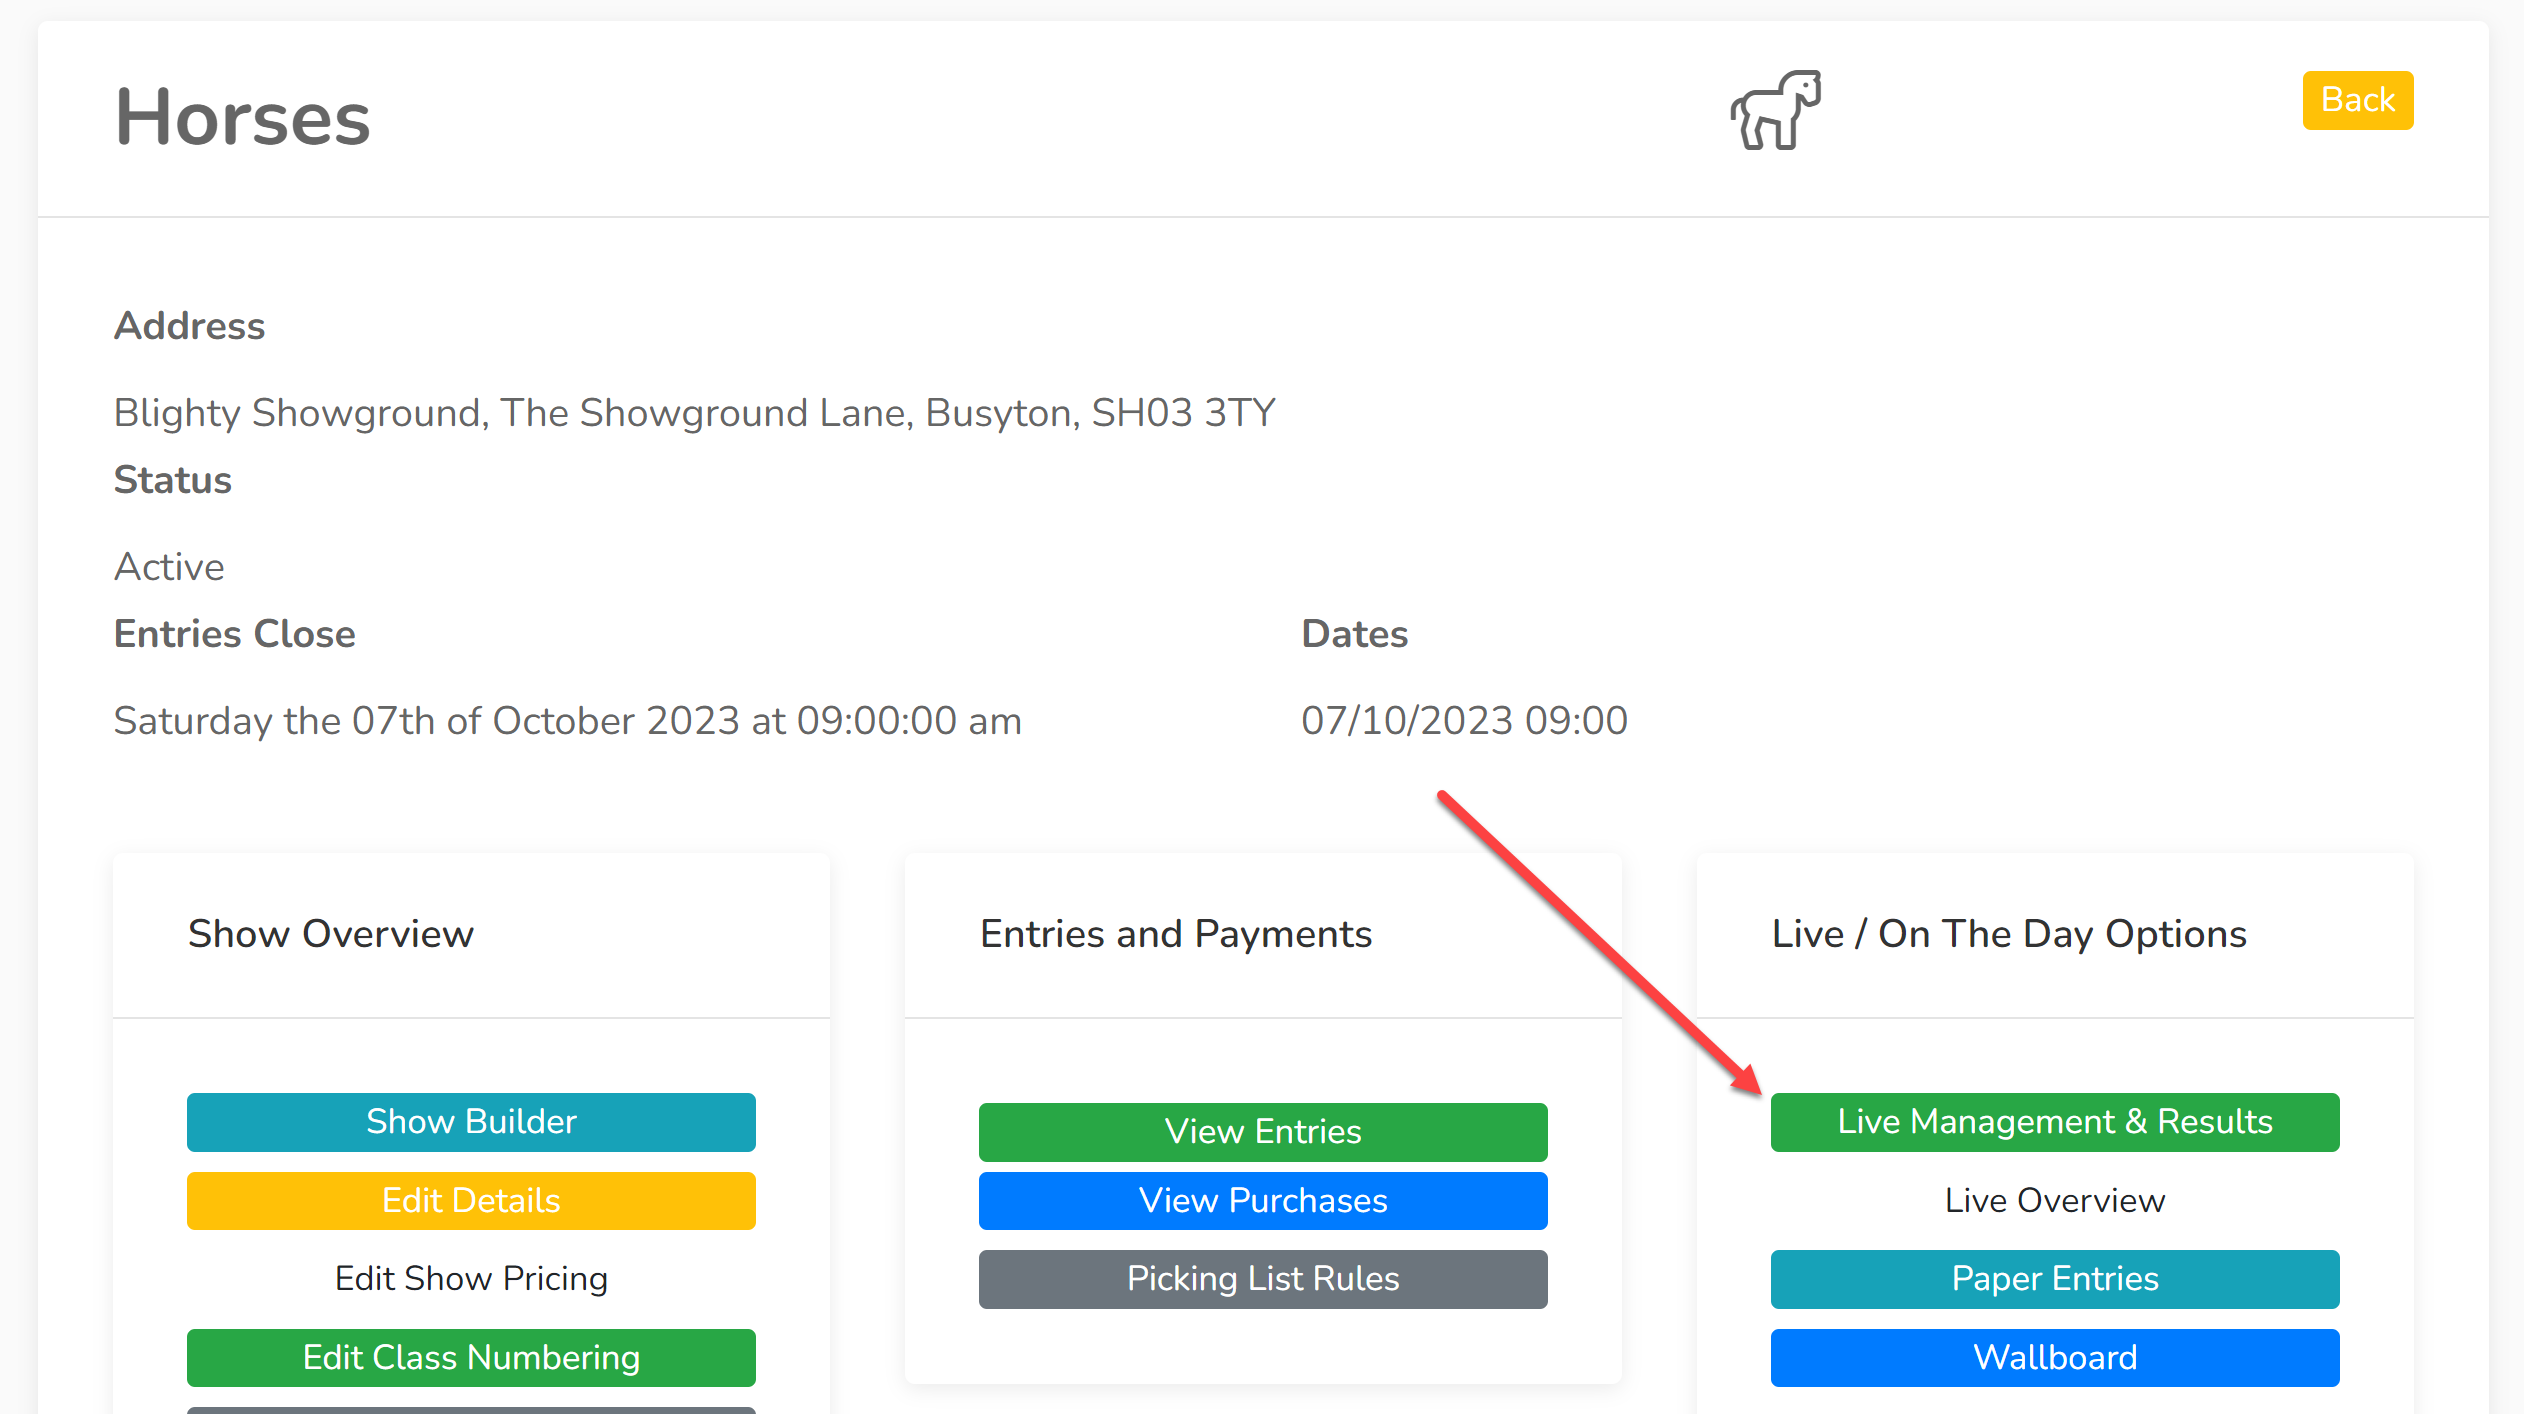Open the Wallboard

[2055, 1357]
